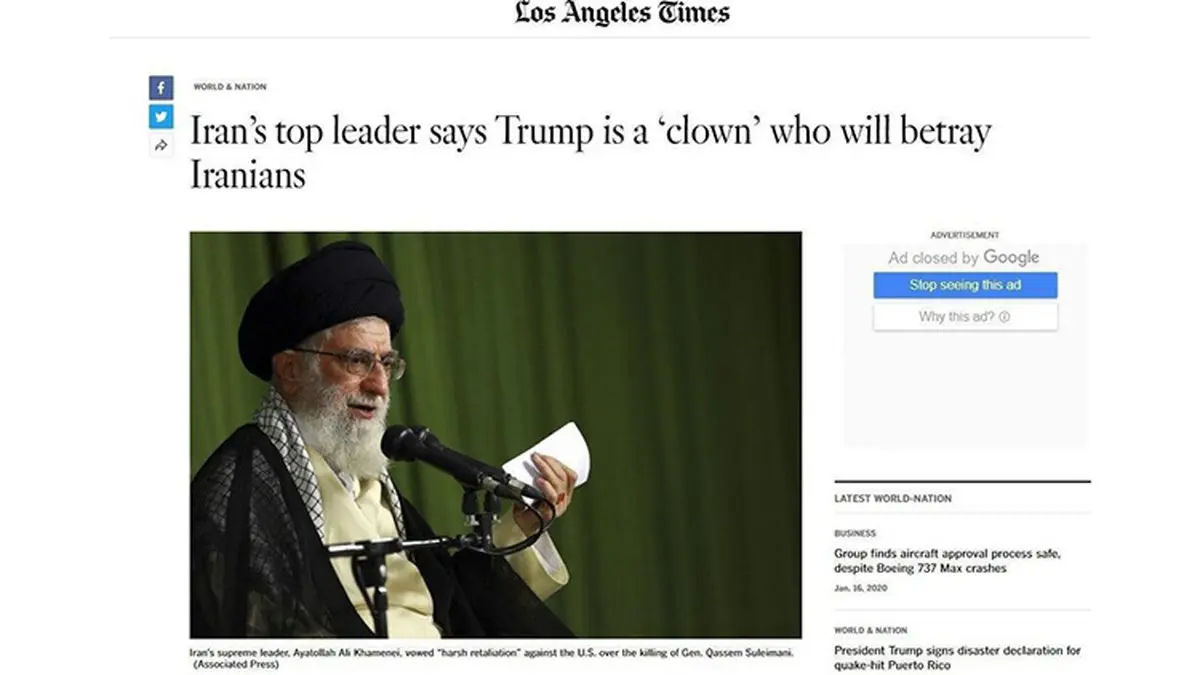Tweet the article via Twitter icon
The width and height of the screenshot is (1200, 675).
coord(161,116)
